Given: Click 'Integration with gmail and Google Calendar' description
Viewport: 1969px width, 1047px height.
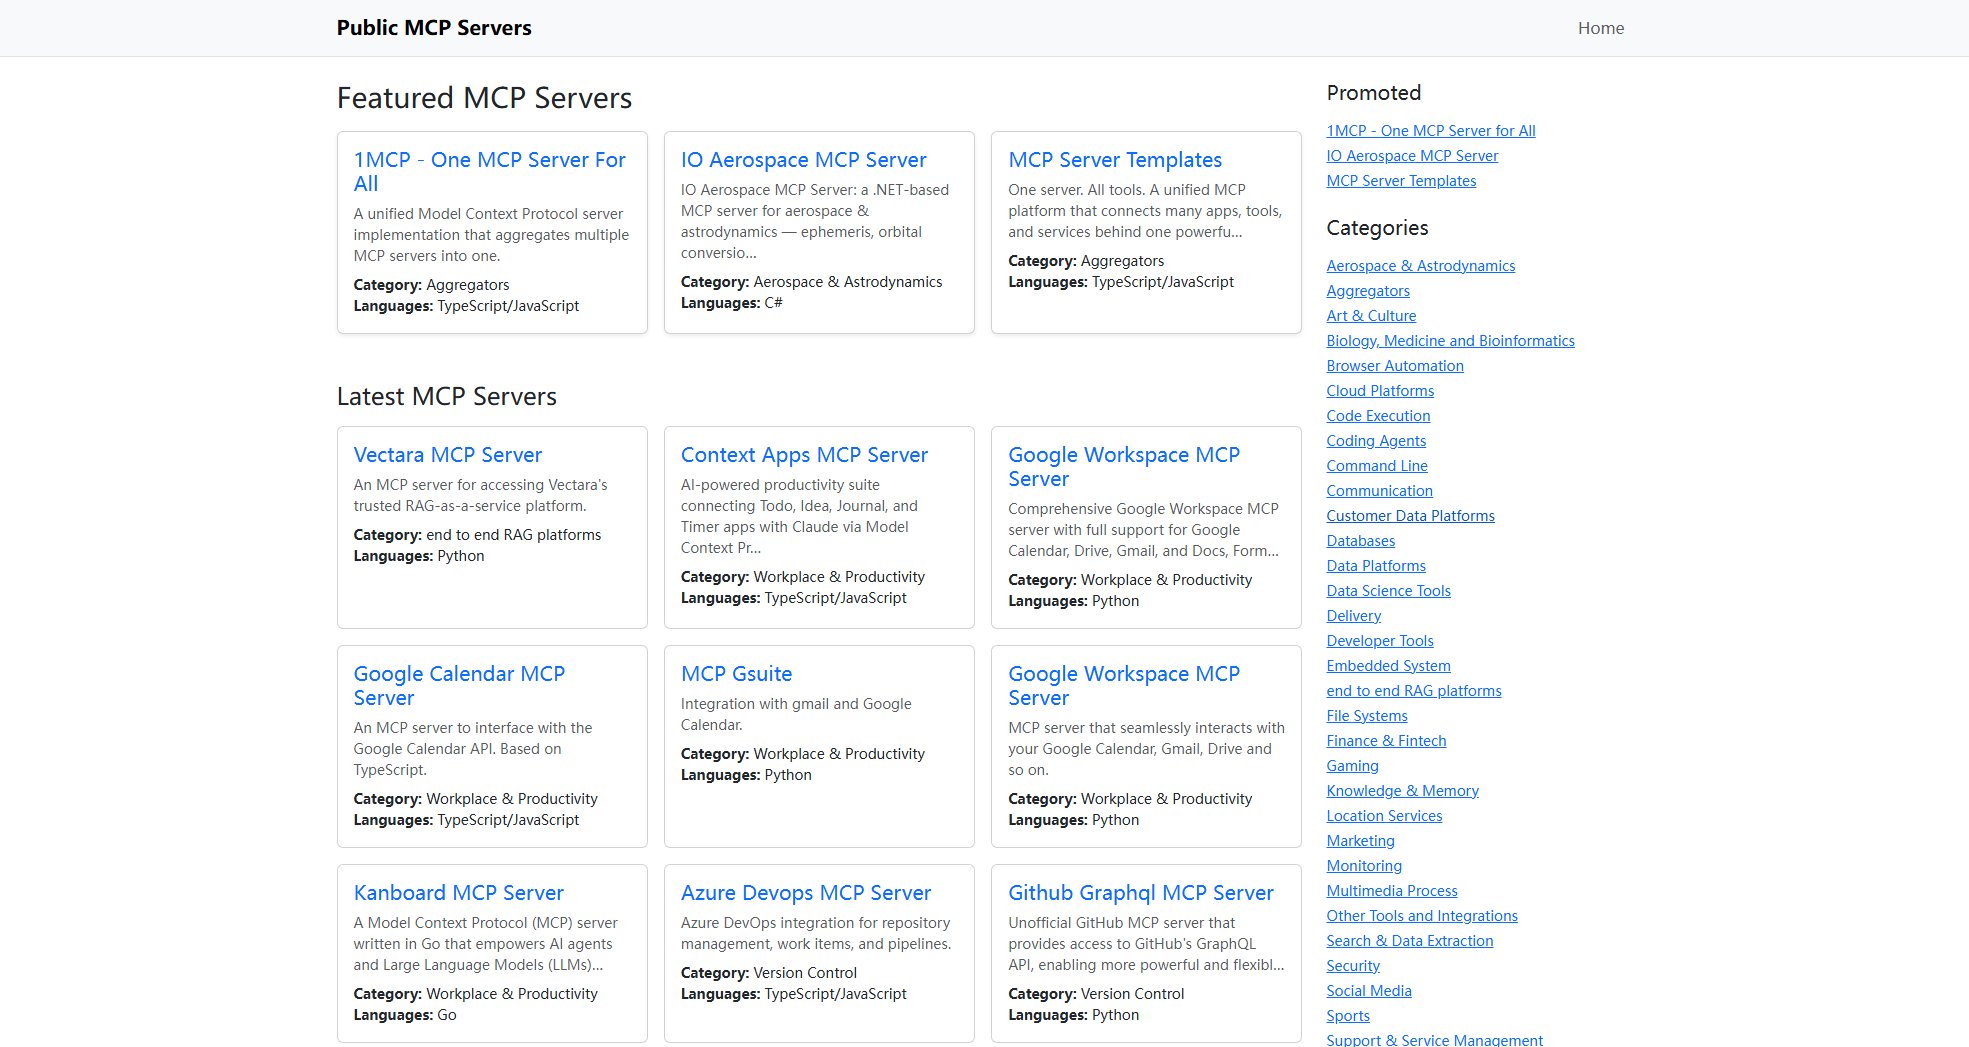Looking at the screenshot, I should tap(796, 714).
